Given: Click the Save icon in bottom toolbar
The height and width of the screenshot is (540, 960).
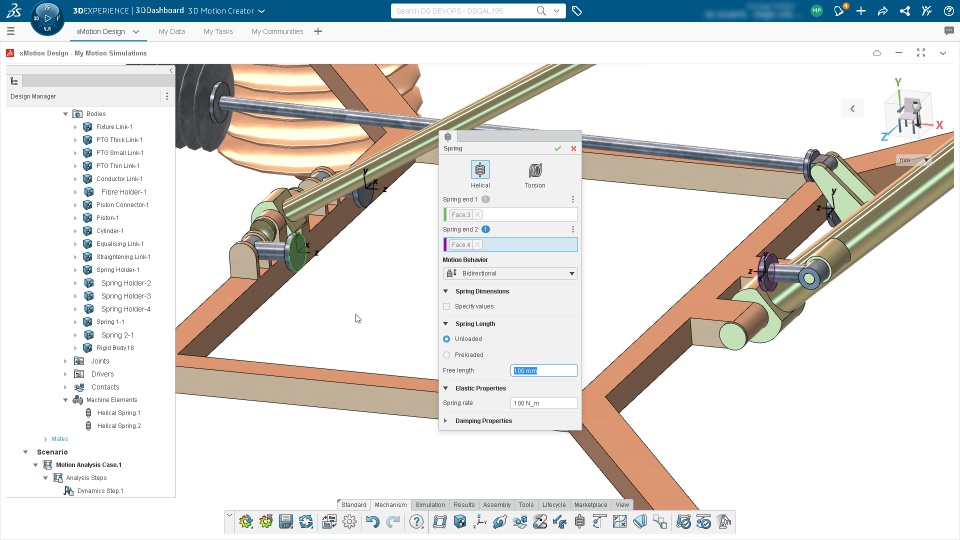Looking at the screenshot, I should (x=286, y=522).
